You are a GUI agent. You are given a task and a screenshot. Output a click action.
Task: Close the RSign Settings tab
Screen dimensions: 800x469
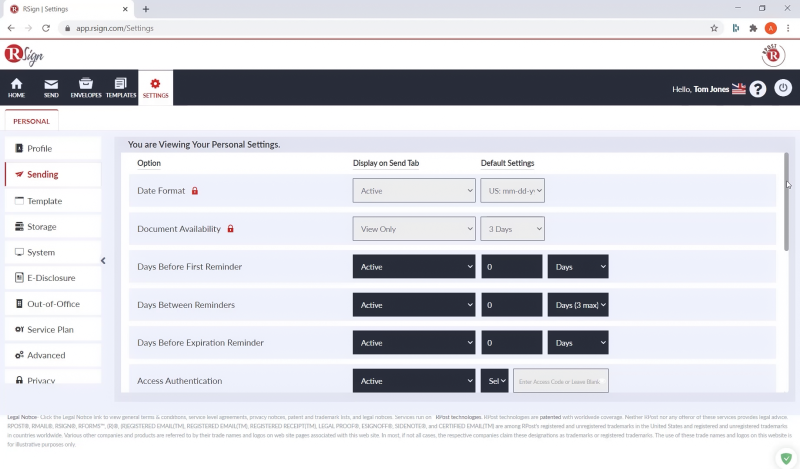(x=125, y=9)
